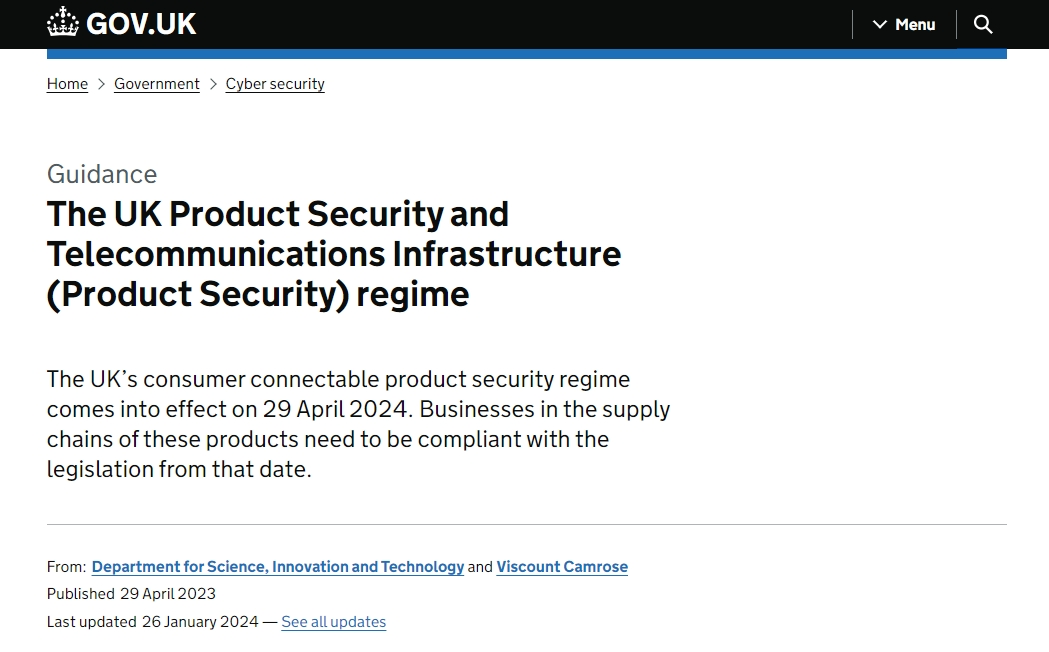Image resolution: width=1049 pixels, height=652 pixels.
Task: Click the blue bar beneath the header
Action: (526, 54)
